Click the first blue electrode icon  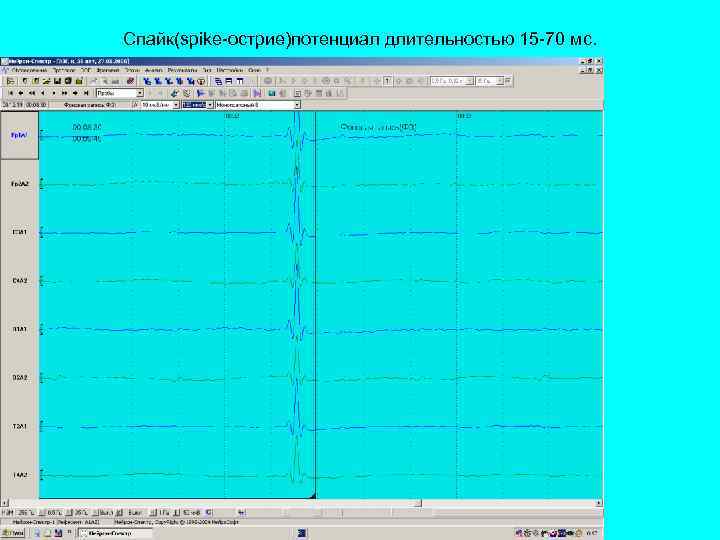(x=148, y=81)
